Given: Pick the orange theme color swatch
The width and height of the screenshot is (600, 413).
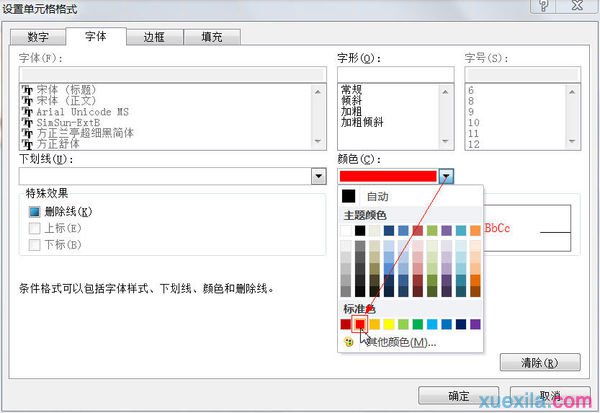Looking at the screenshot, I should pyautogui.click(x=475, y=230).
